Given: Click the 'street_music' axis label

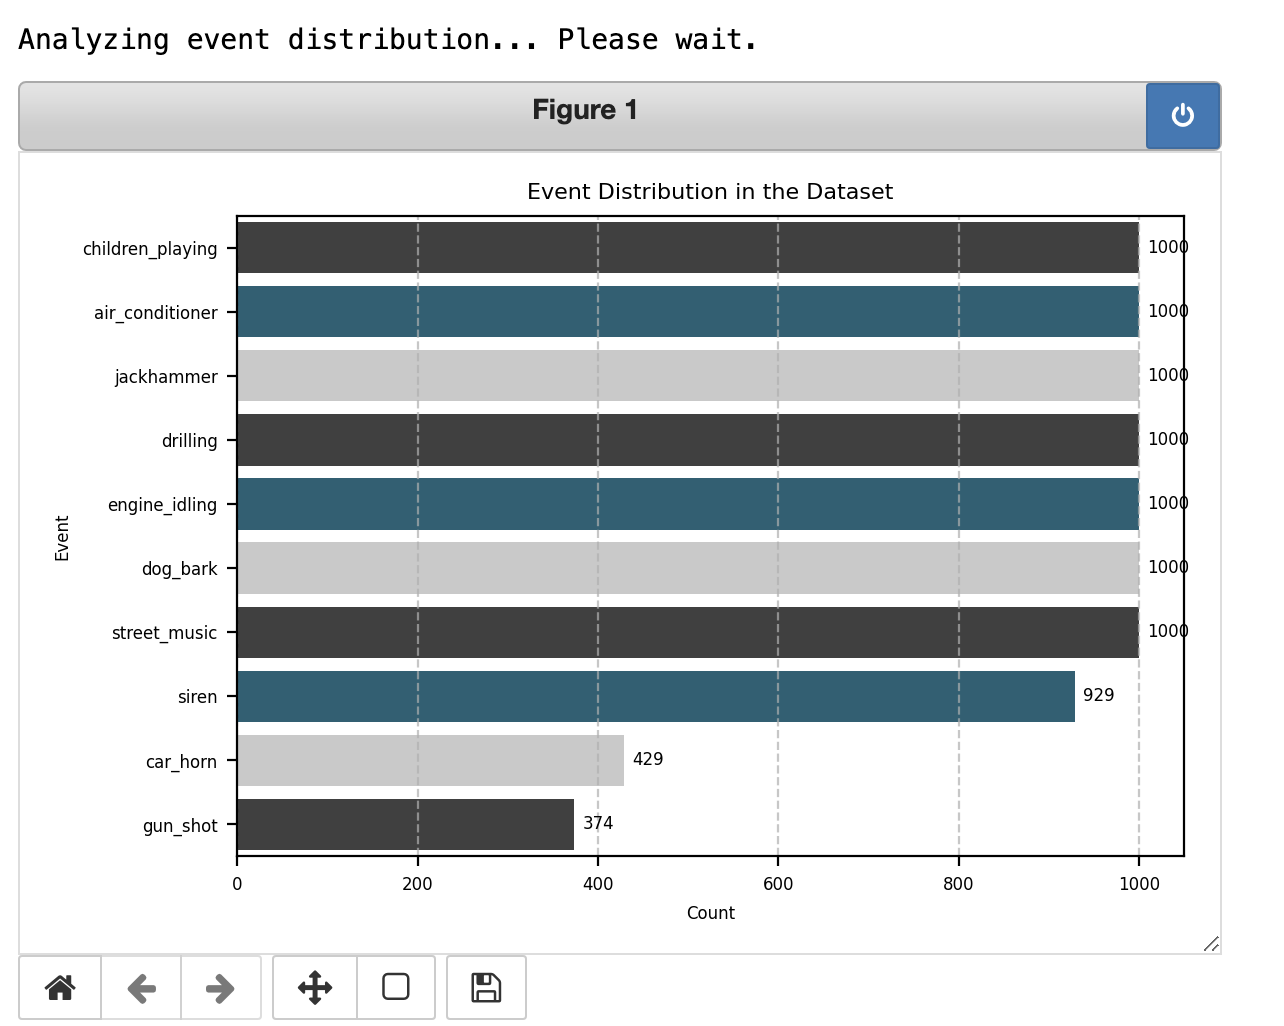Looking at the screenshot, I should [164, 633].
